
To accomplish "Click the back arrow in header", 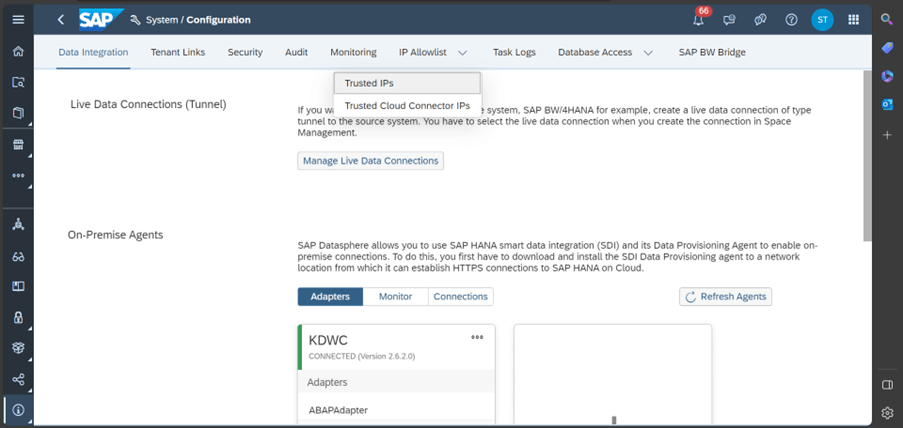I will click(x=60, y=20).
